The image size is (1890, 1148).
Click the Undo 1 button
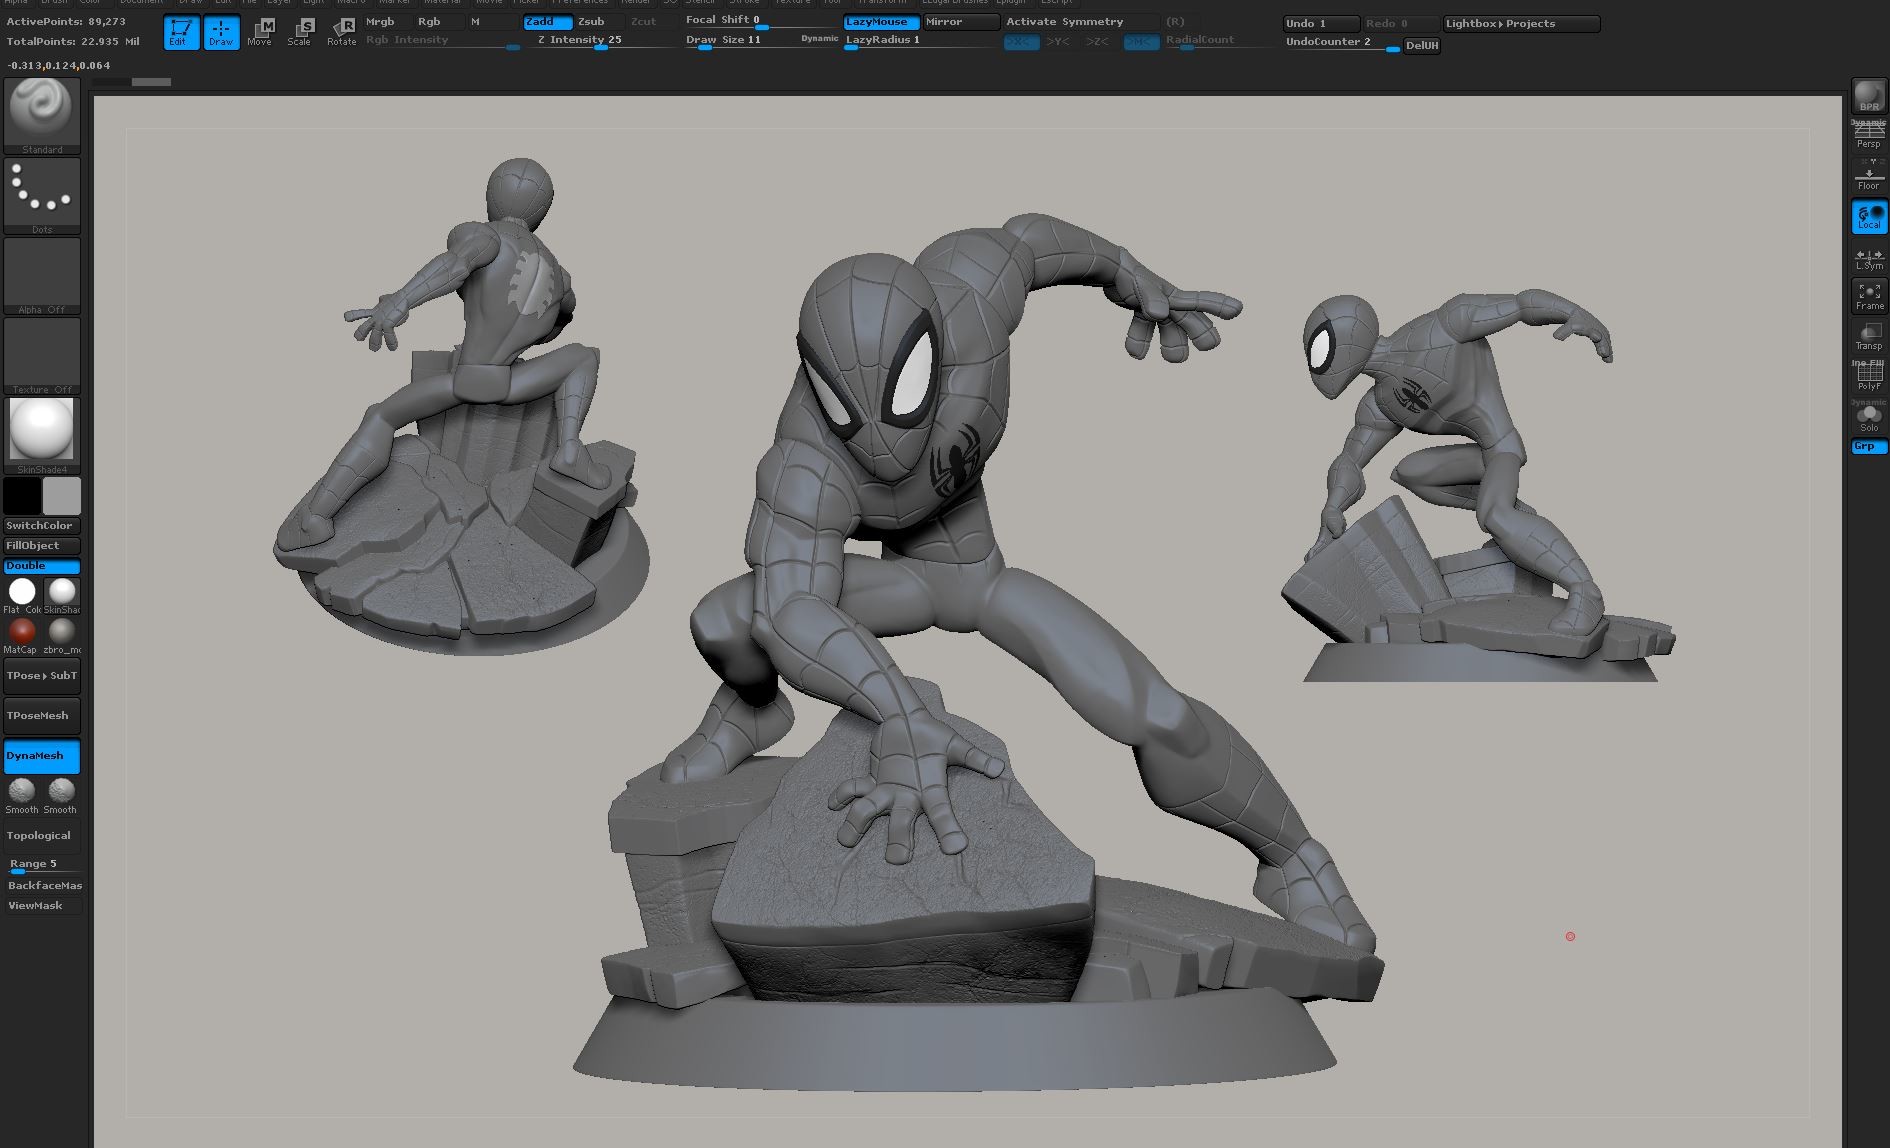click(x=1321, y=23)
